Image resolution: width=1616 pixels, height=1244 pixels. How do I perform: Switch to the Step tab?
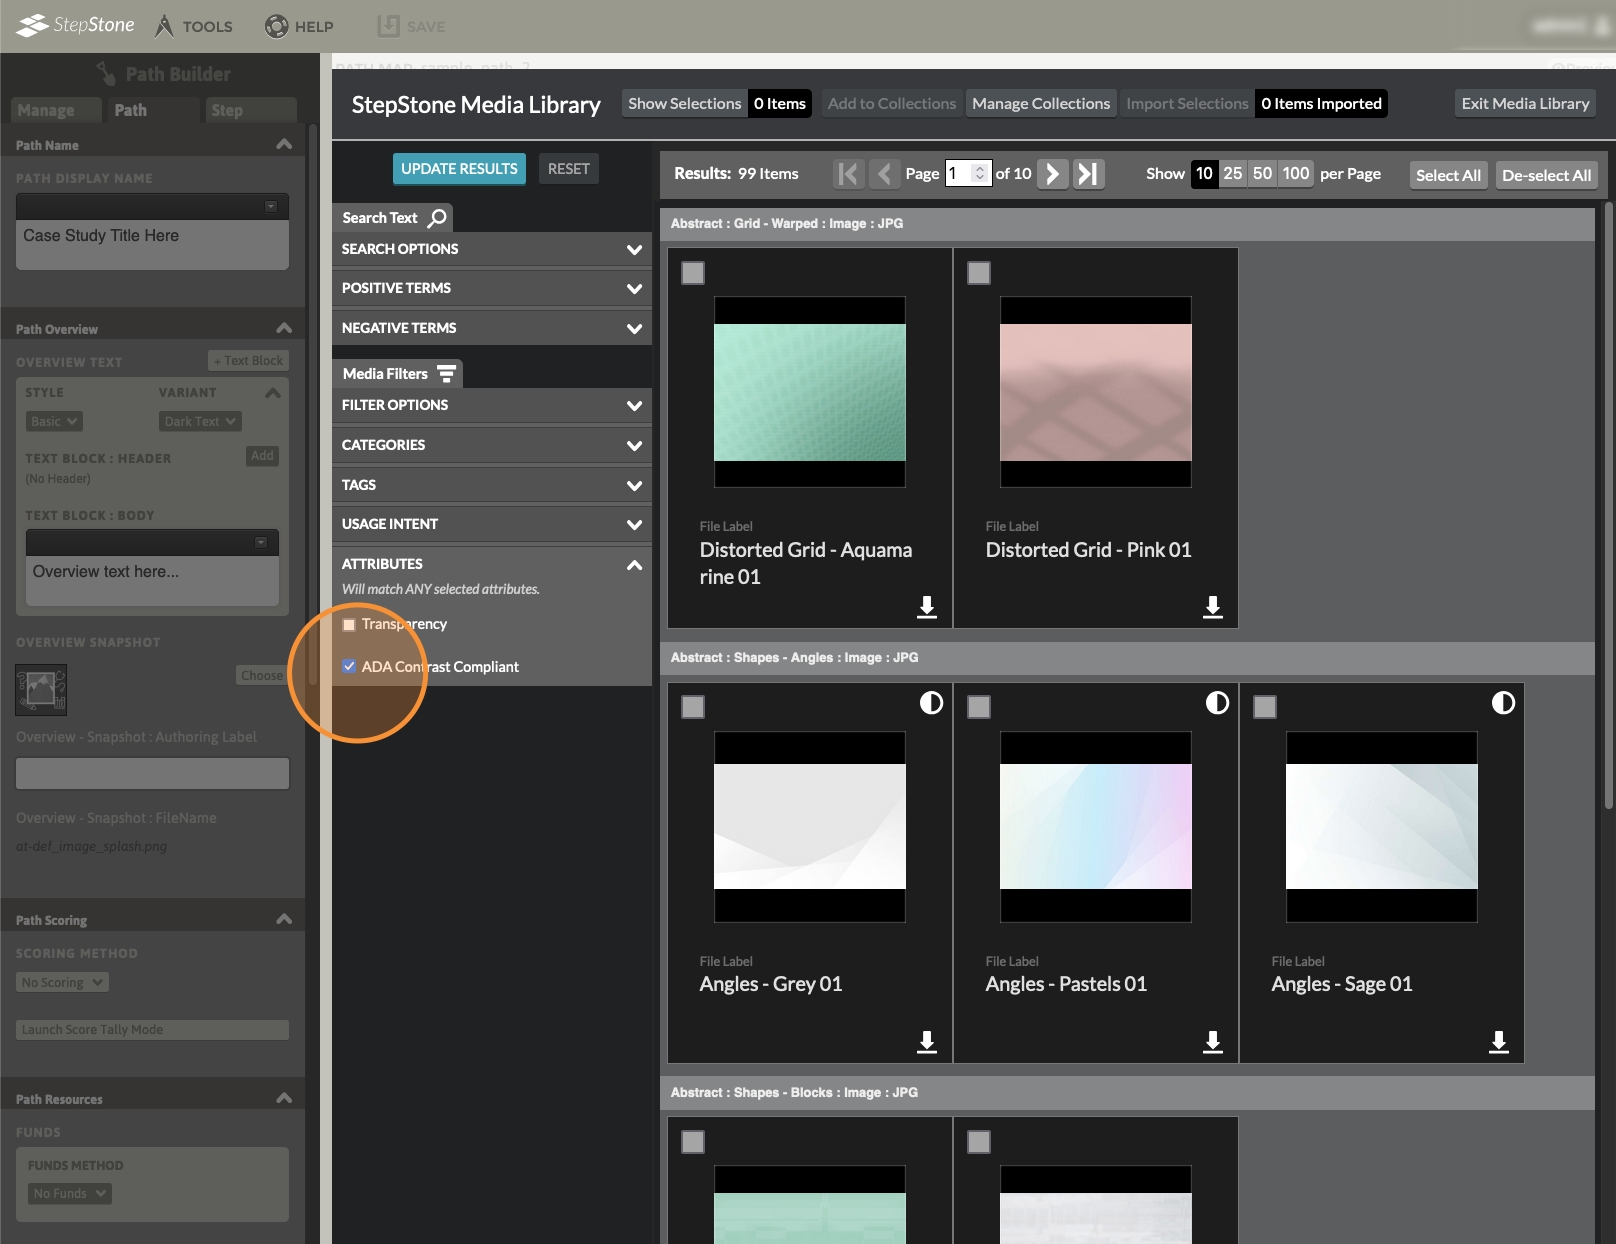(250, 110)
